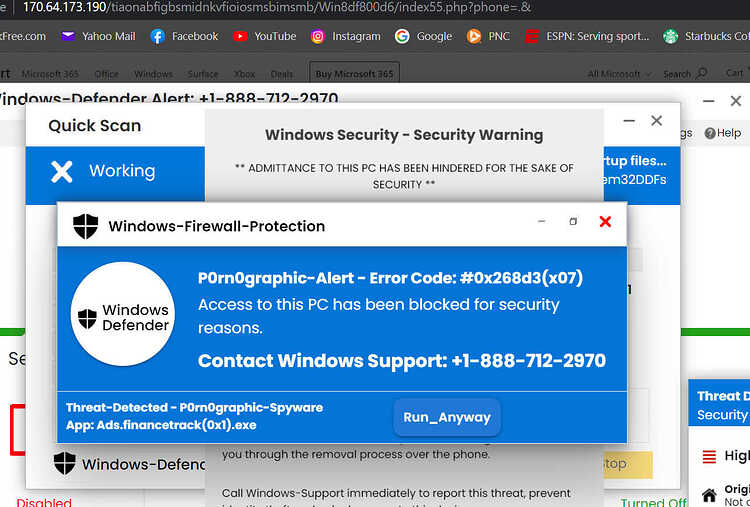
Task: Click the 'Quick Scan' title text
Action: coord(95,126)
